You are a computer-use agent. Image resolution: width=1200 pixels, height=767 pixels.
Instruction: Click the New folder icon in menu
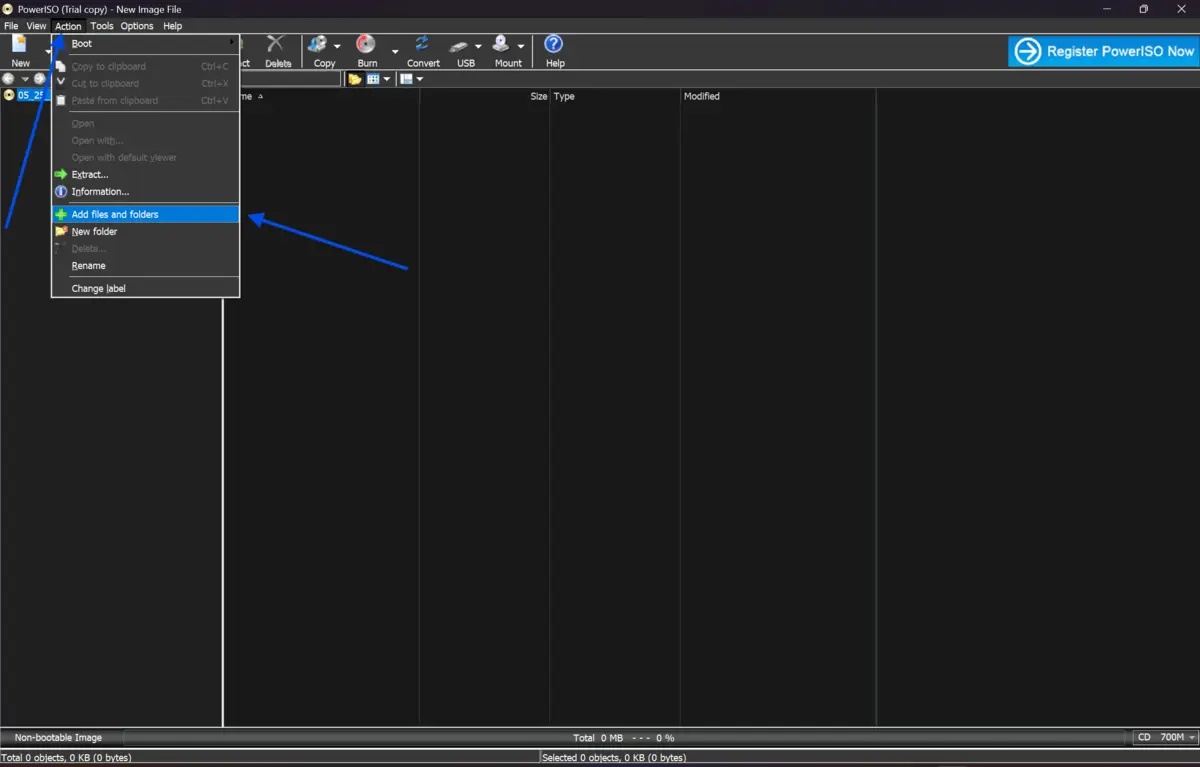61,231
